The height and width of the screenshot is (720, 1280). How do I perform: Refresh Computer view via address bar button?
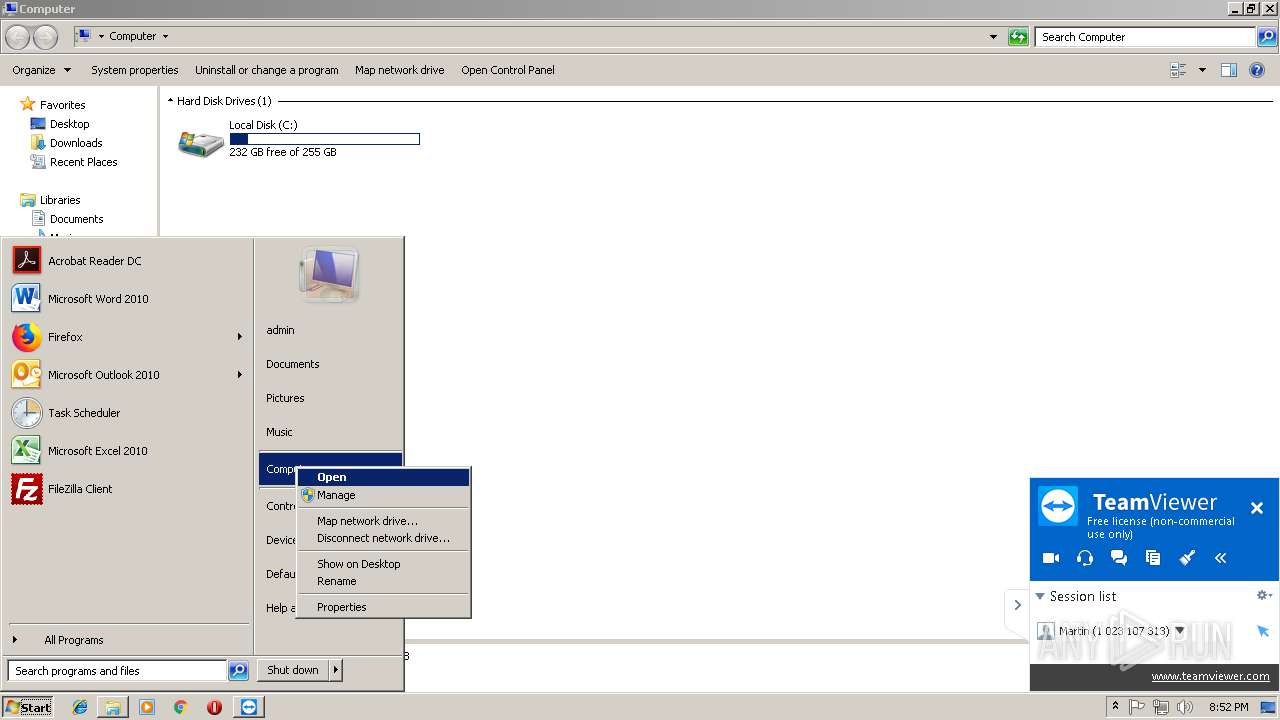coord(1018,37)
